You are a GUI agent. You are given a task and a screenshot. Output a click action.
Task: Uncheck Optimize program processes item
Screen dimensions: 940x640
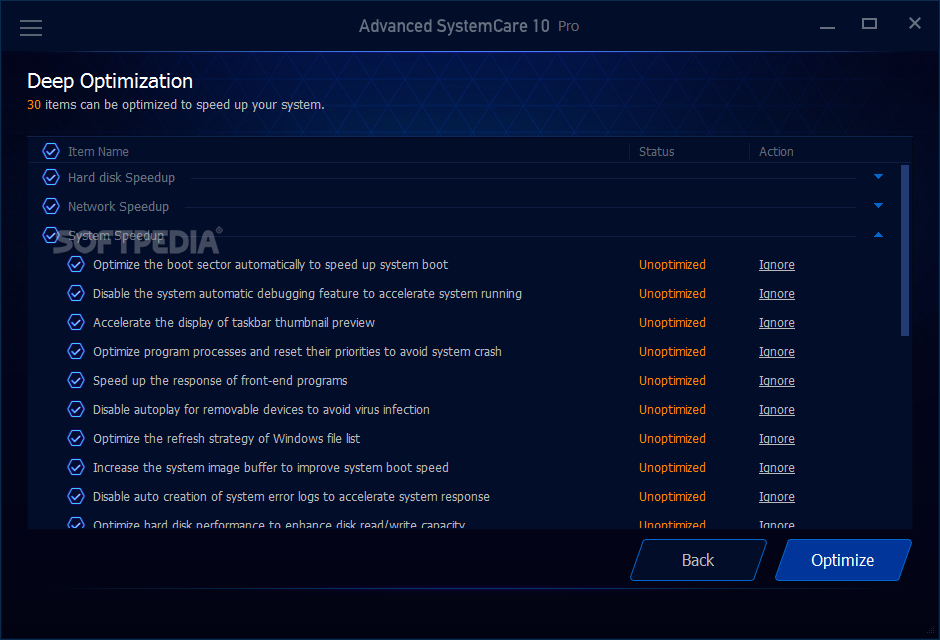(x=76, y=351)
